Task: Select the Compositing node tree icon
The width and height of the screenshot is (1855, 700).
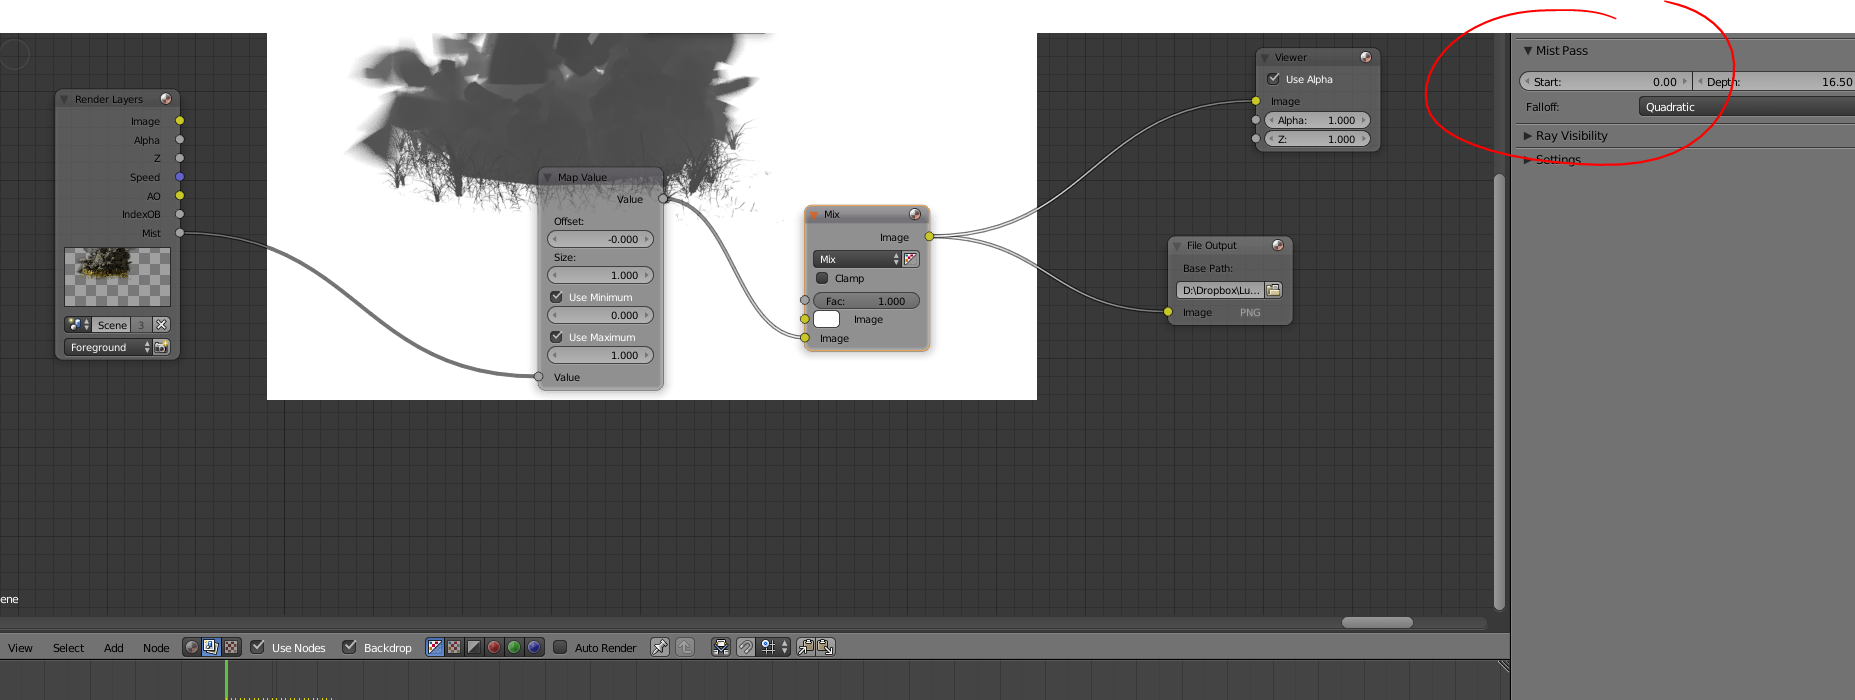Action: click(211, 647)
